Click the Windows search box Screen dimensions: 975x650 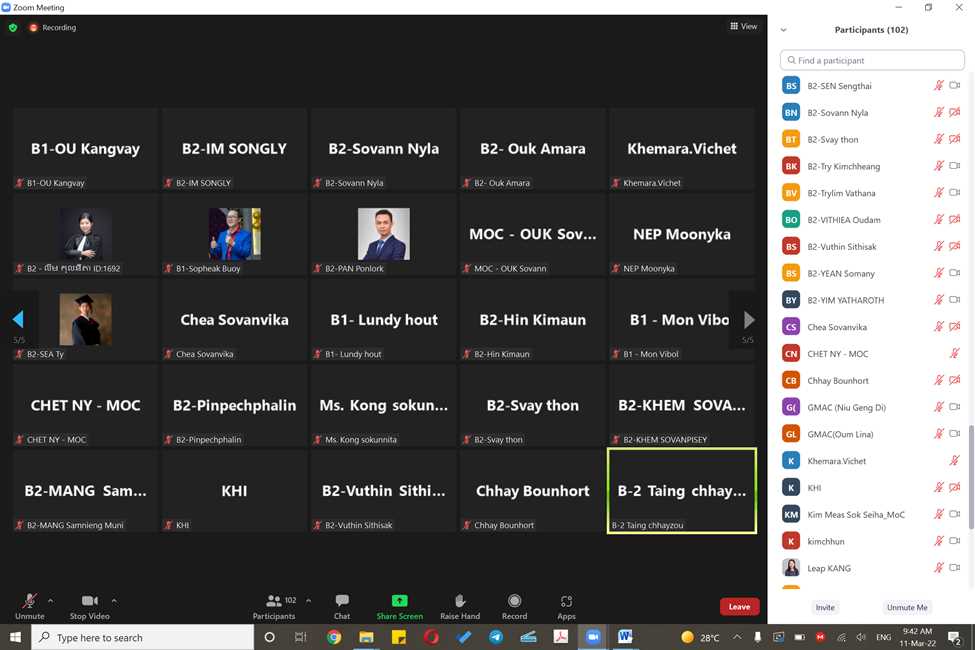pos(143,637)
